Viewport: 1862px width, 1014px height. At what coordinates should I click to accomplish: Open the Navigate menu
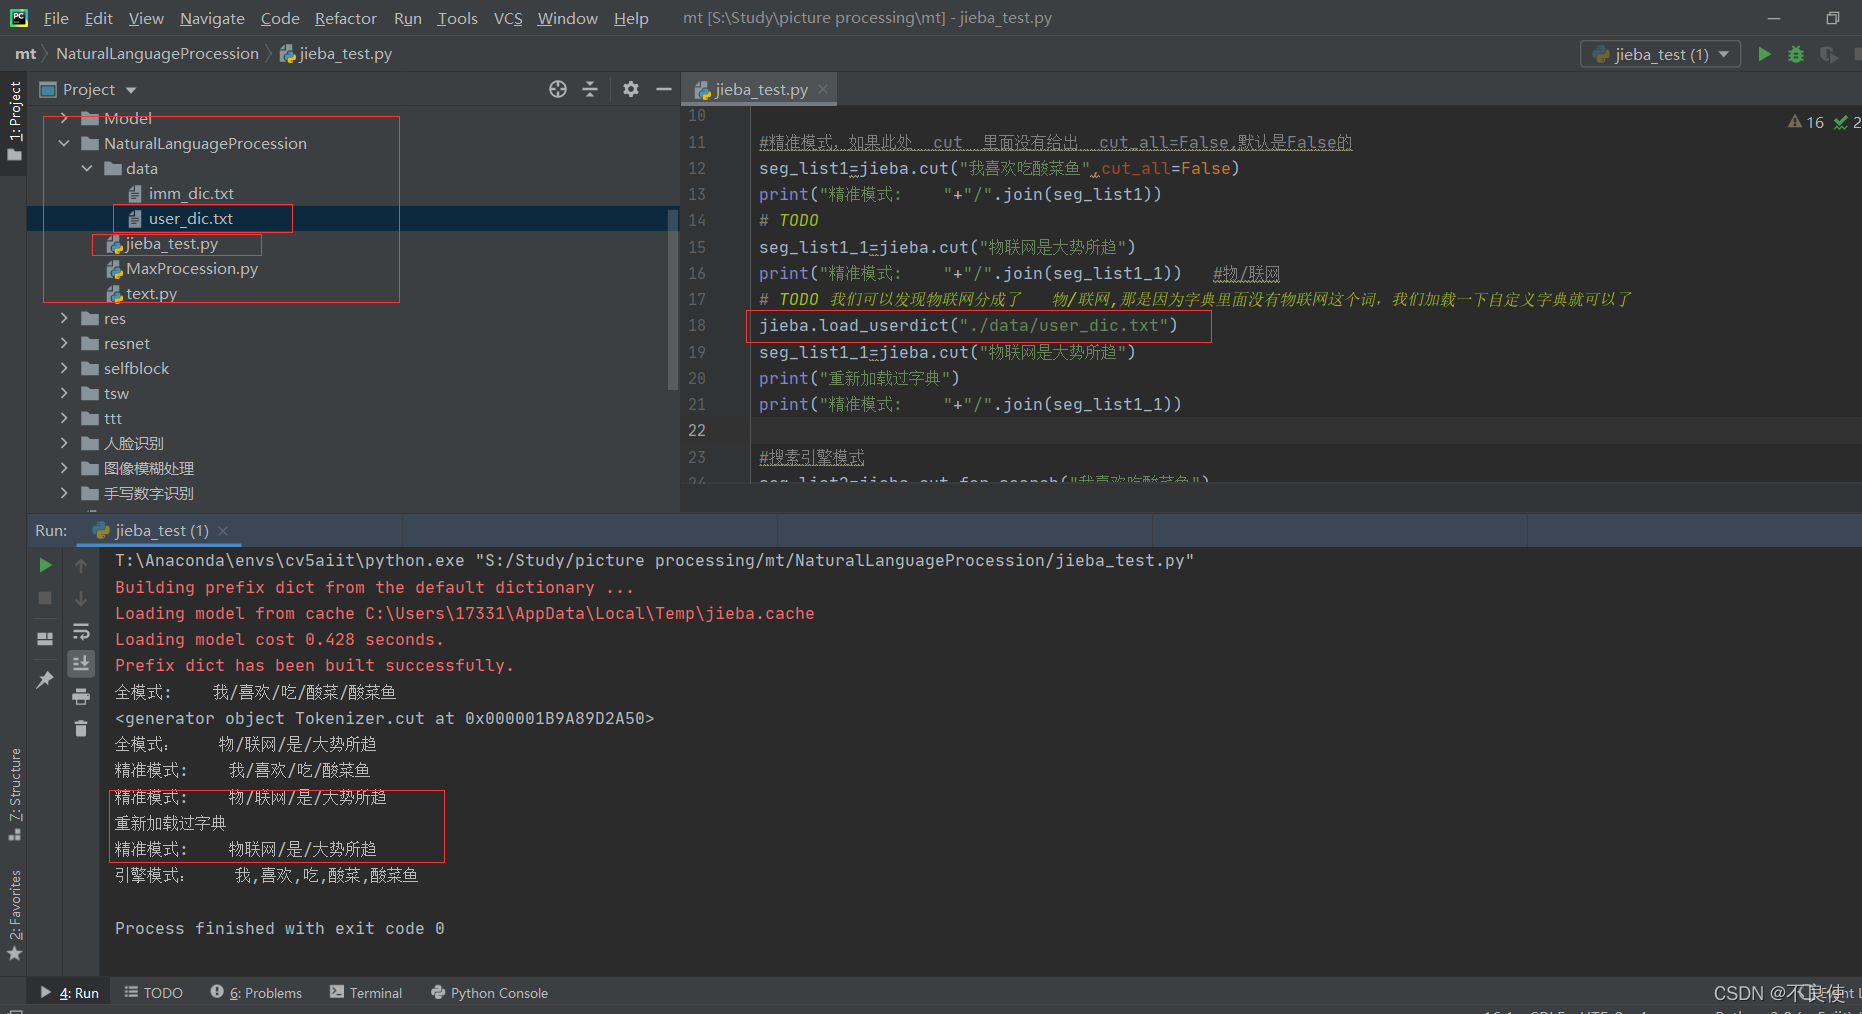[212, 18]
